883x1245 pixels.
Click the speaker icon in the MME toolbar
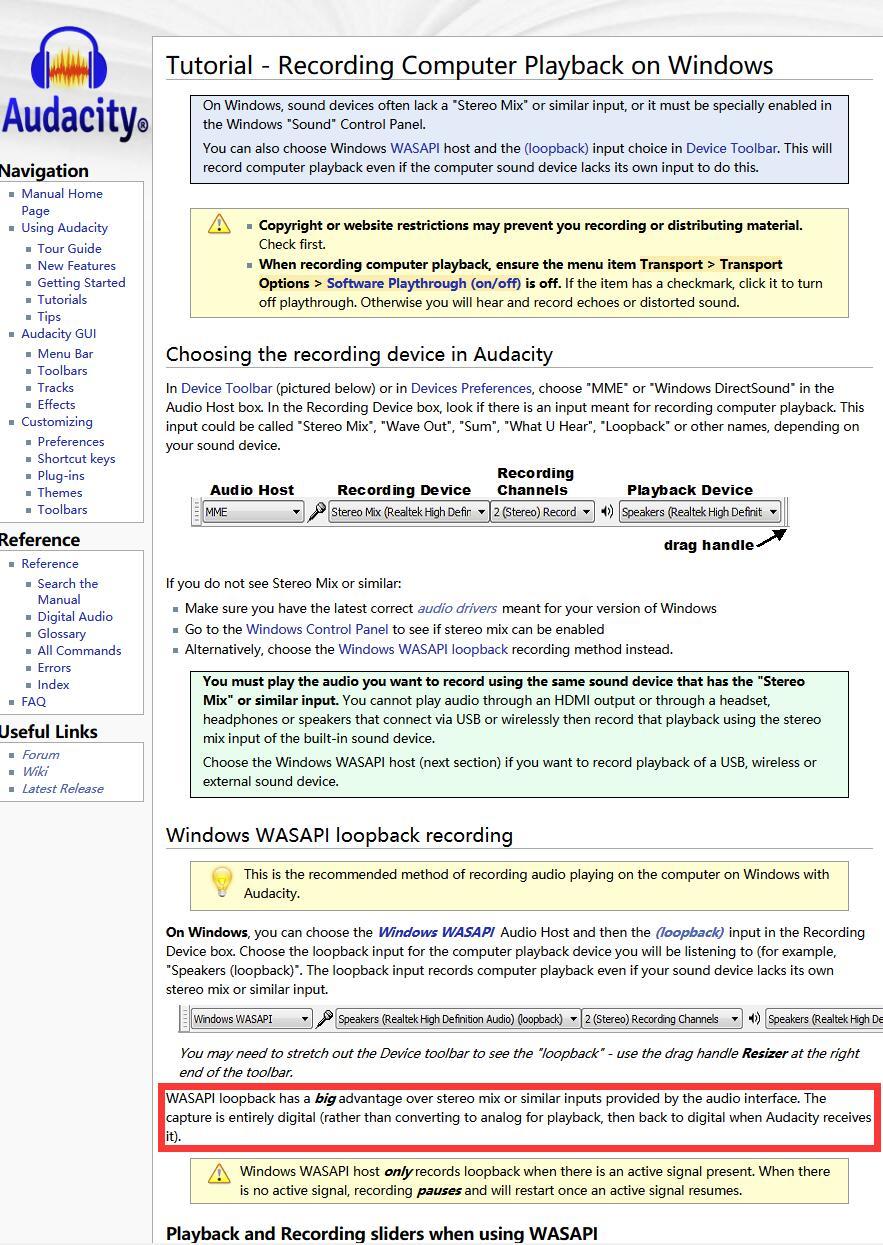[x=607, y=512]
